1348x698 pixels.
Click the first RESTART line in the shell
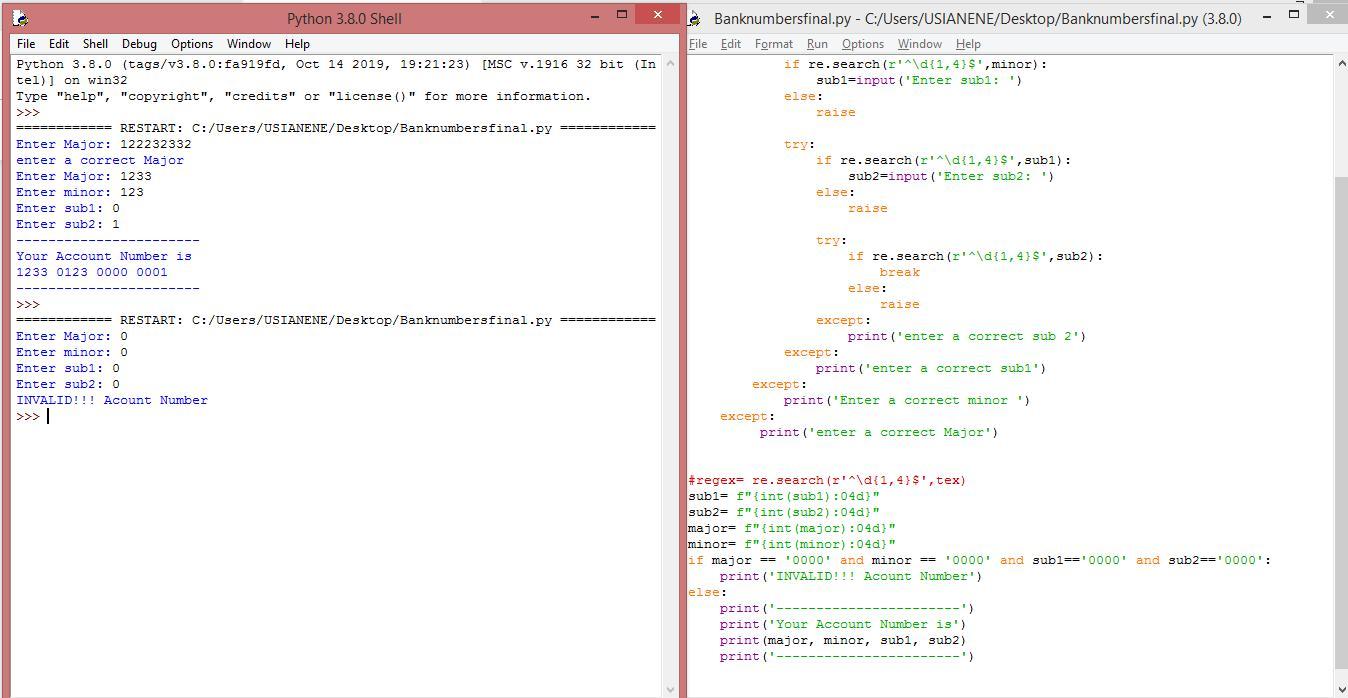point(336,128)
